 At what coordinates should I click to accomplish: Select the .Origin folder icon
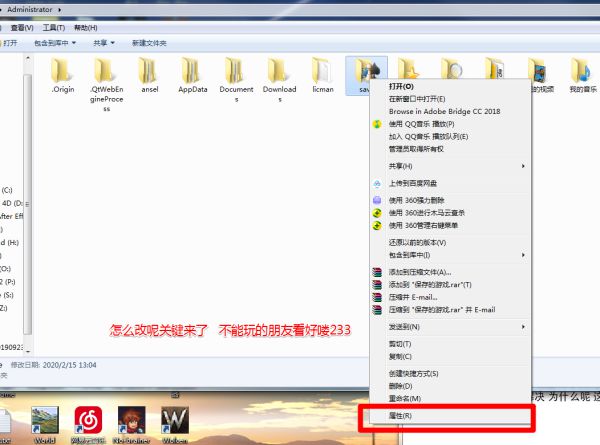[62, 70]
